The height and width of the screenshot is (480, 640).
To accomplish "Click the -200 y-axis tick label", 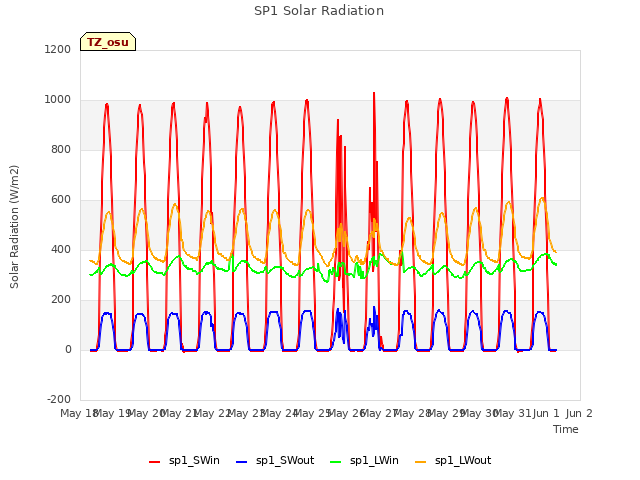I will [x=59, y=399].
